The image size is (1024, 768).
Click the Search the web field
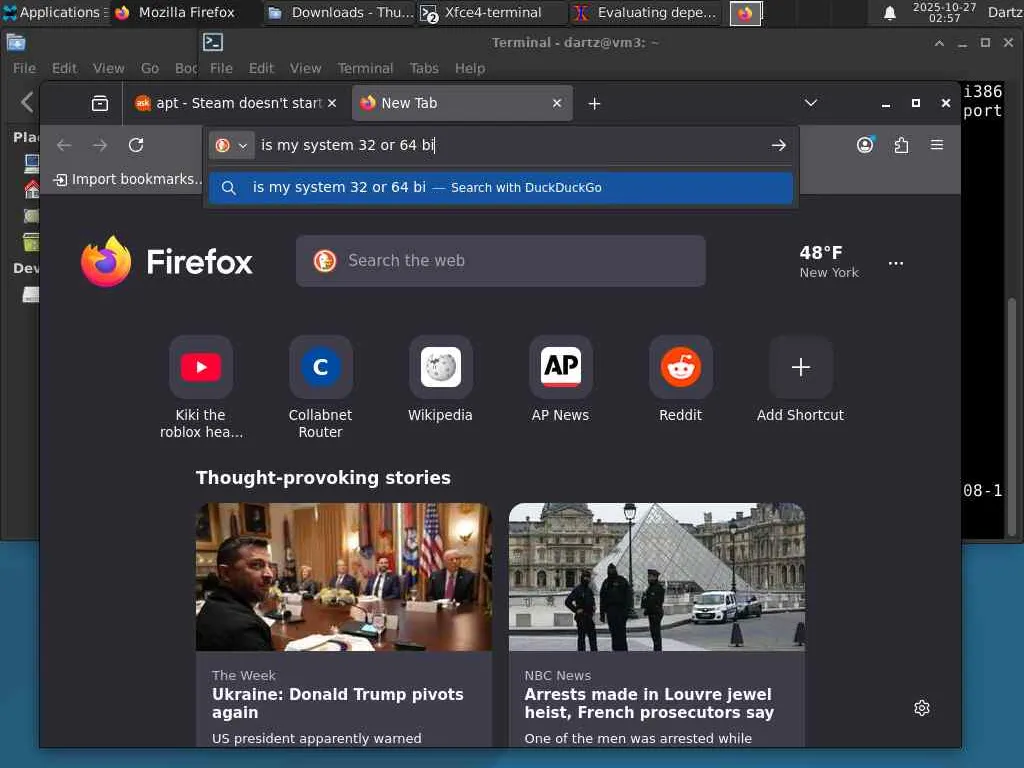[x=500, y=261]
